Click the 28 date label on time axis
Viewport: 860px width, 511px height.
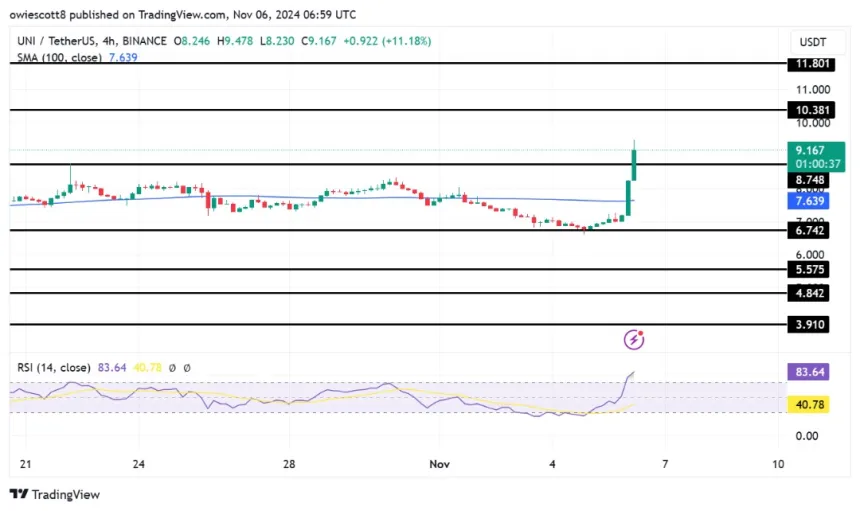[289, 464]
